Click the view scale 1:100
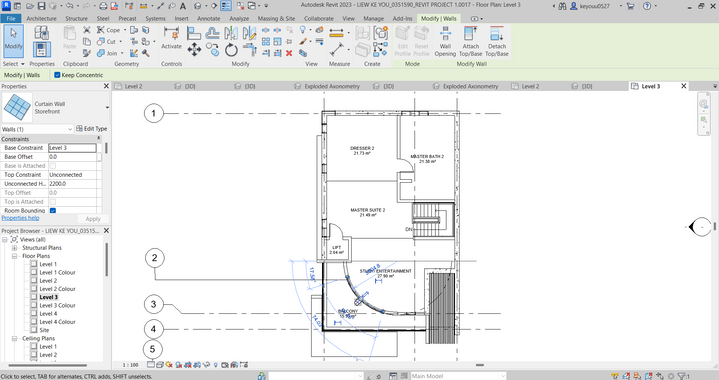This screenshot has height=380, width=719. pos(130,365)
